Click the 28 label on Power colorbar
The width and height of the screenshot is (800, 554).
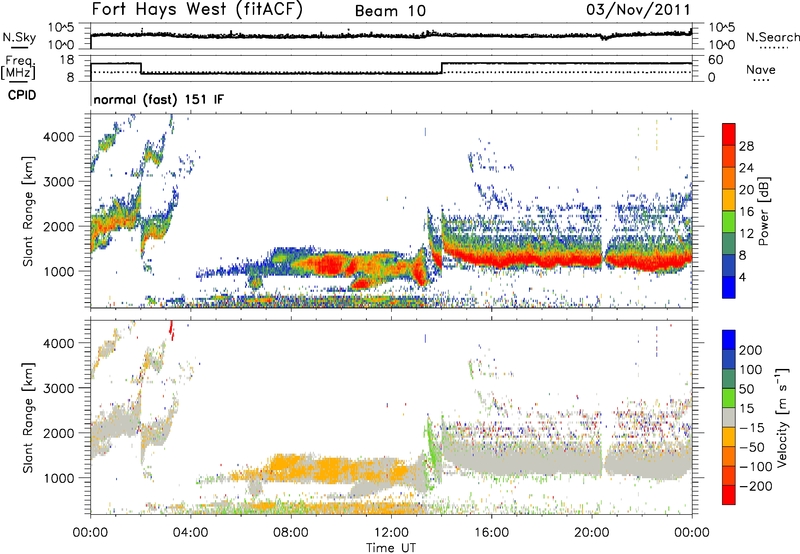[x=746, y=146]
